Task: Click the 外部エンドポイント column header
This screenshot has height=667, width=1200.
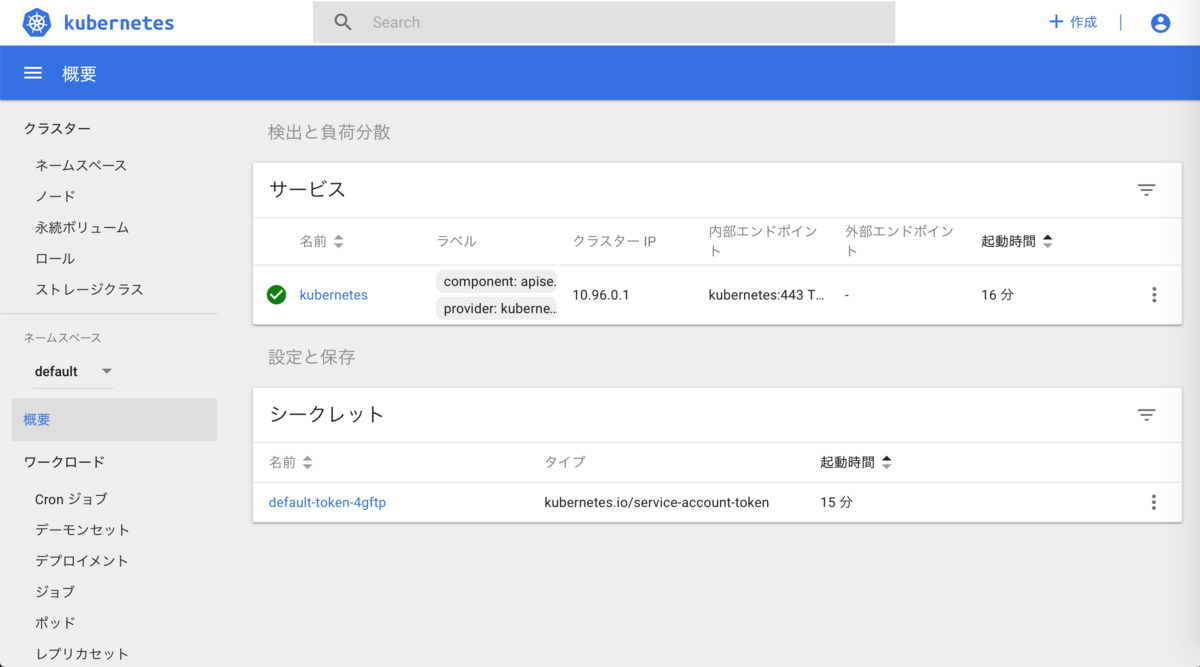Action: 899,241
